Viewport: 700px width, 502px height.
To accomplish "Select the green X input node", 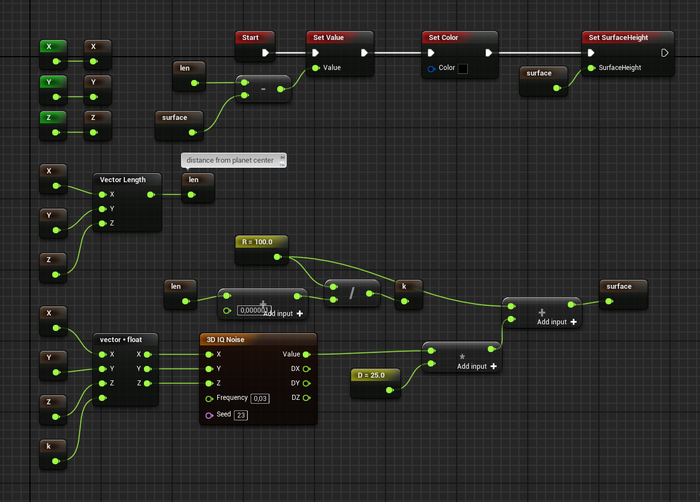I will [x=53, y=54].
